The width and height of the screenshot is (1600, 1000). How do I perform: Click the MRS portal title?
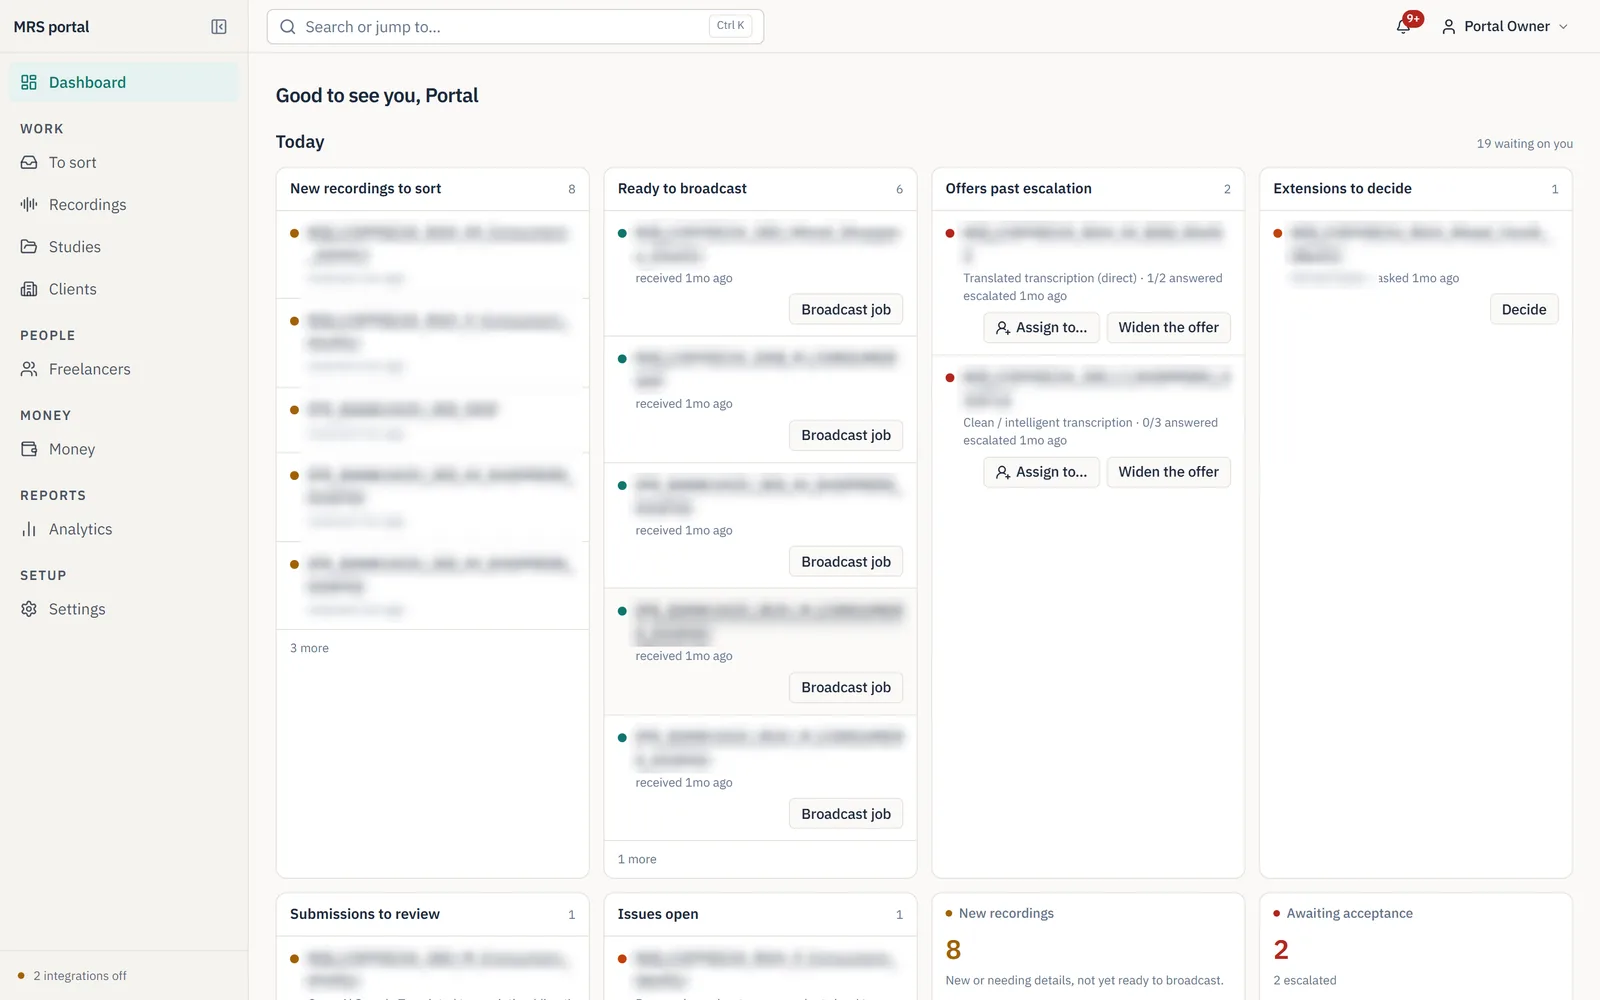click(x=51, y=27)
